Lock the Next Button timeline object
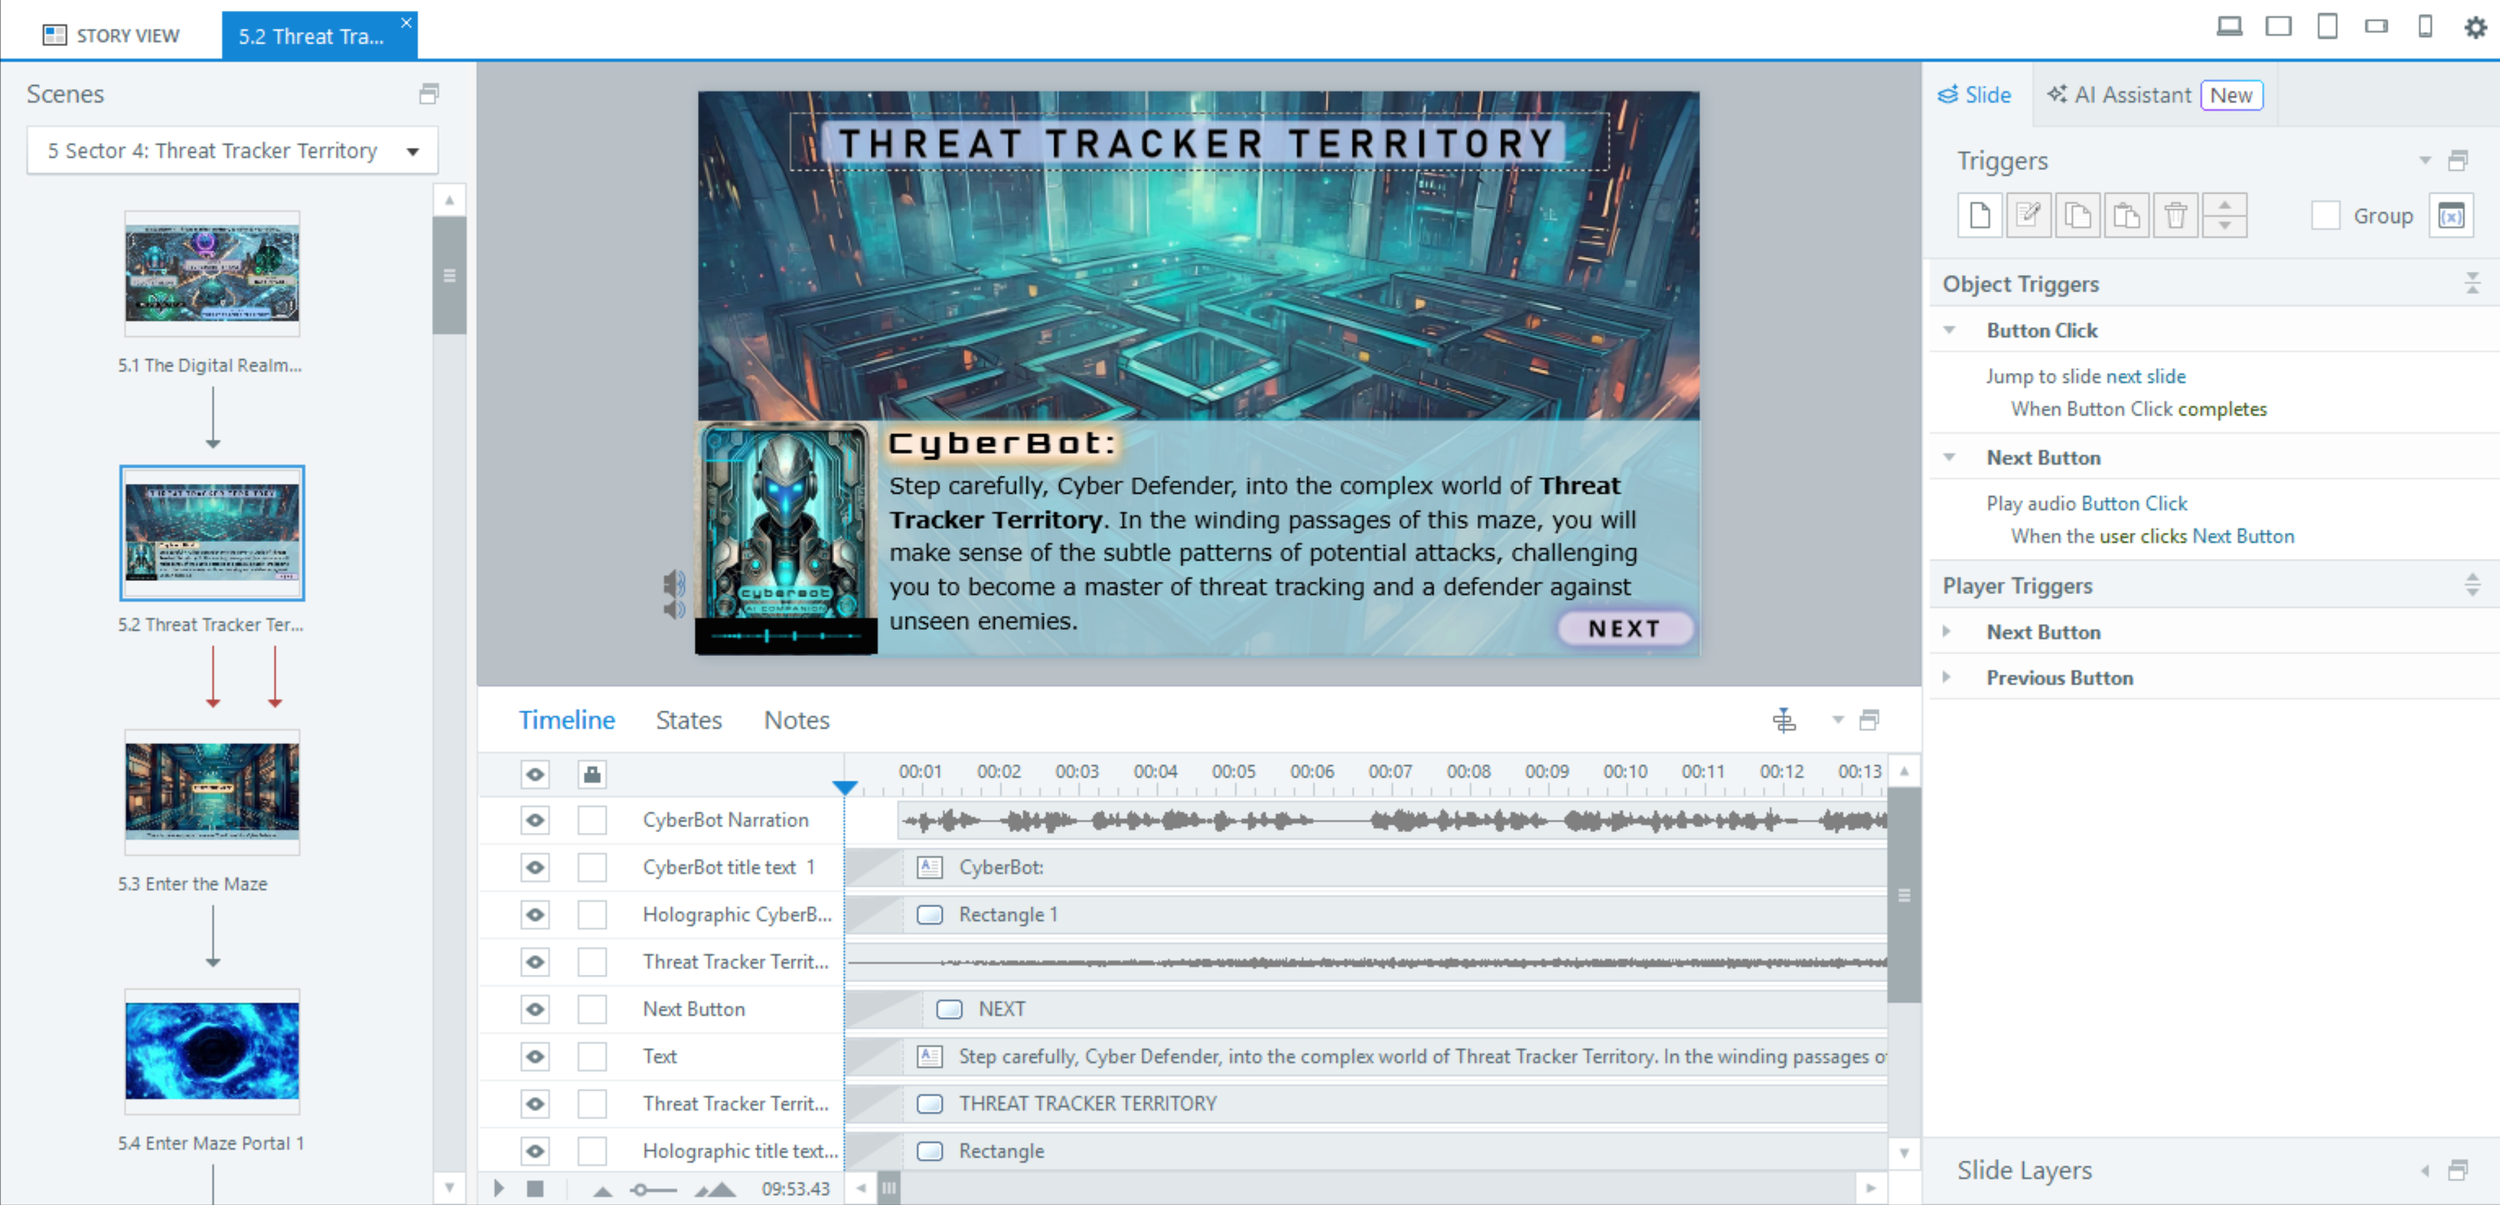2500x1205 pixels. pos(592,1009)
